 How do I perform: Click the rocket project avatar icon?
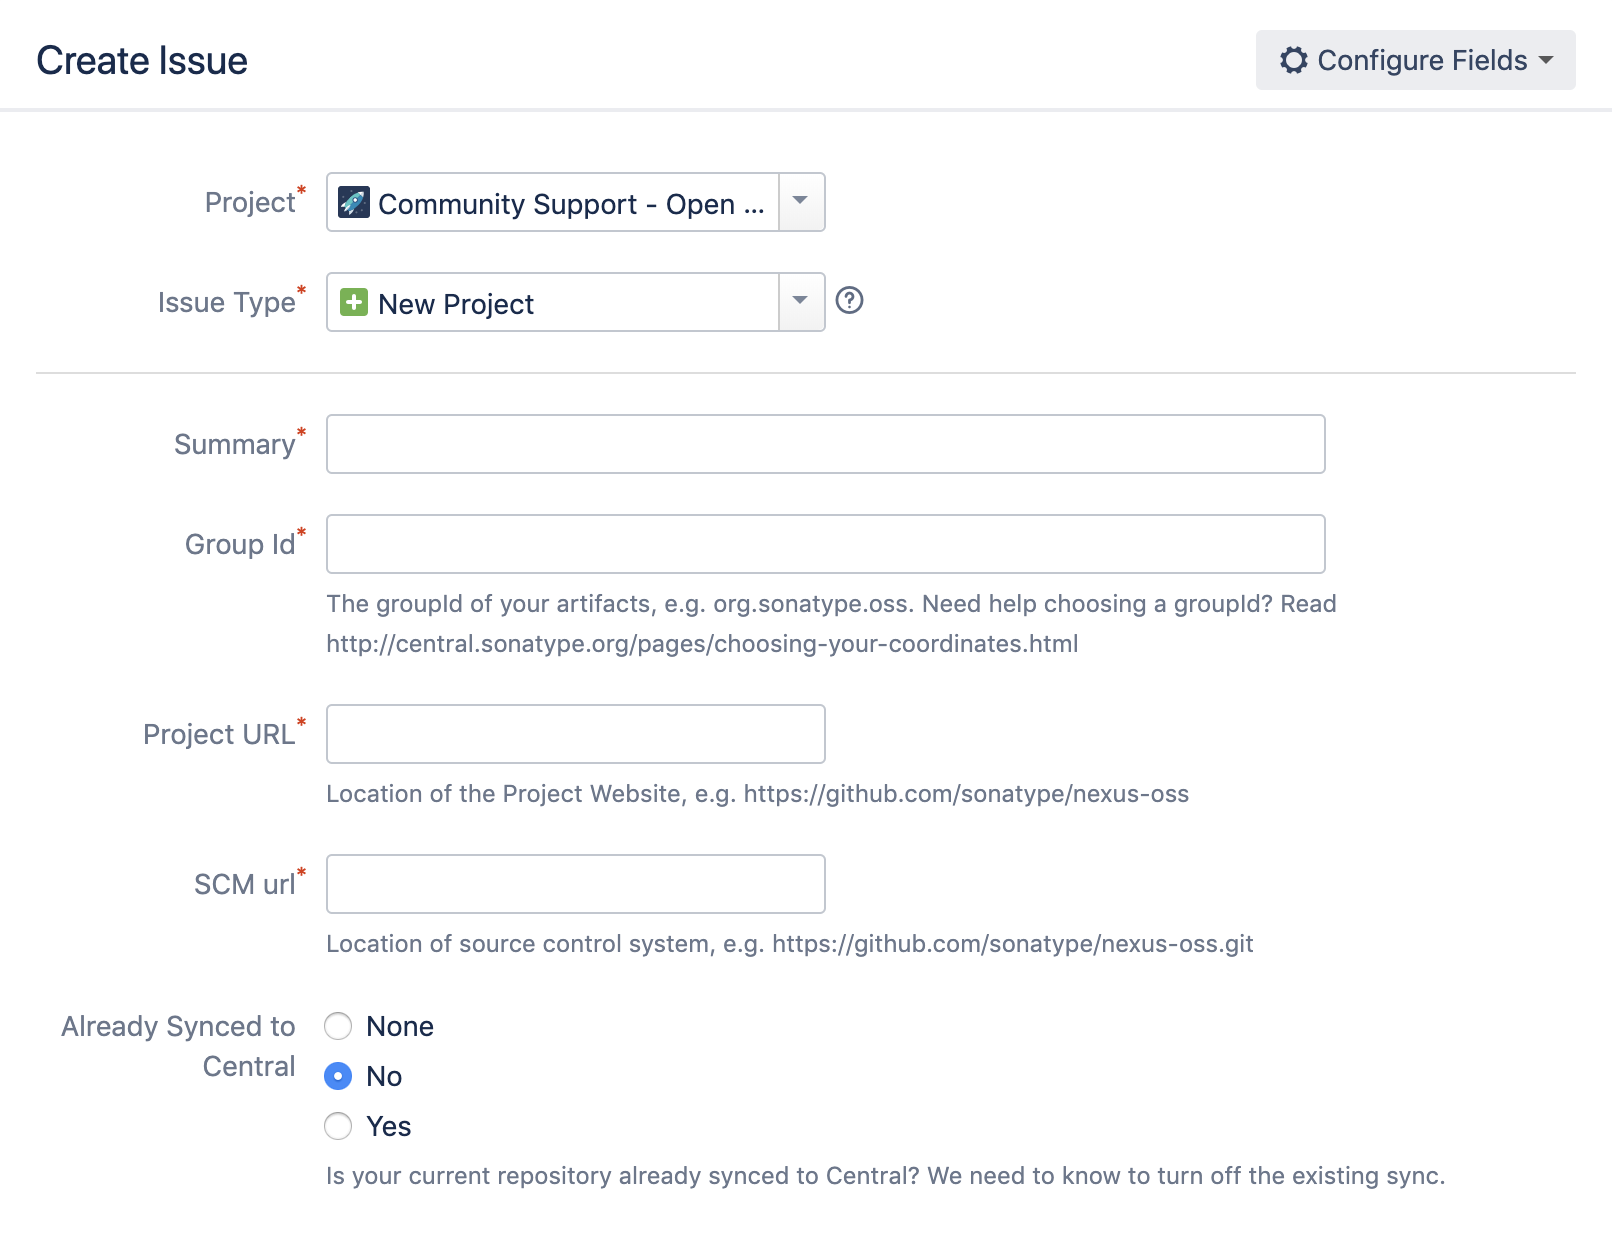tap(354, 202)
